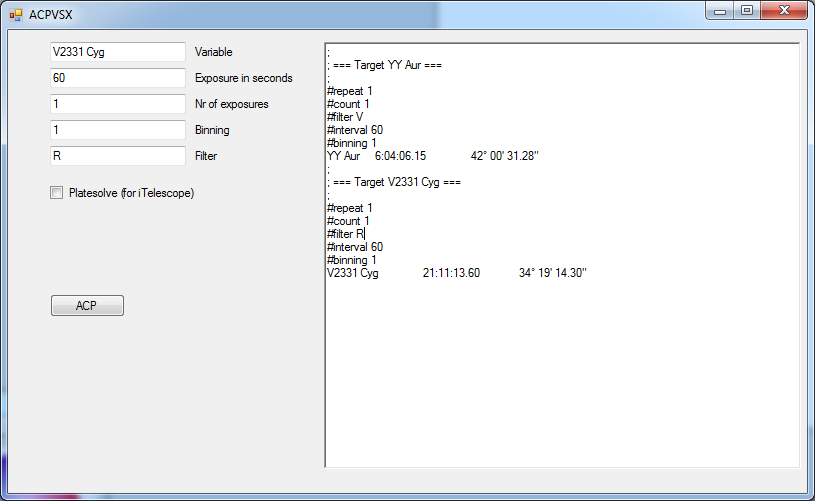The height and width of the screenshot is (501, 815).
Task: Click the 'Exposure in seconds' label
Action: coord(244,78)
